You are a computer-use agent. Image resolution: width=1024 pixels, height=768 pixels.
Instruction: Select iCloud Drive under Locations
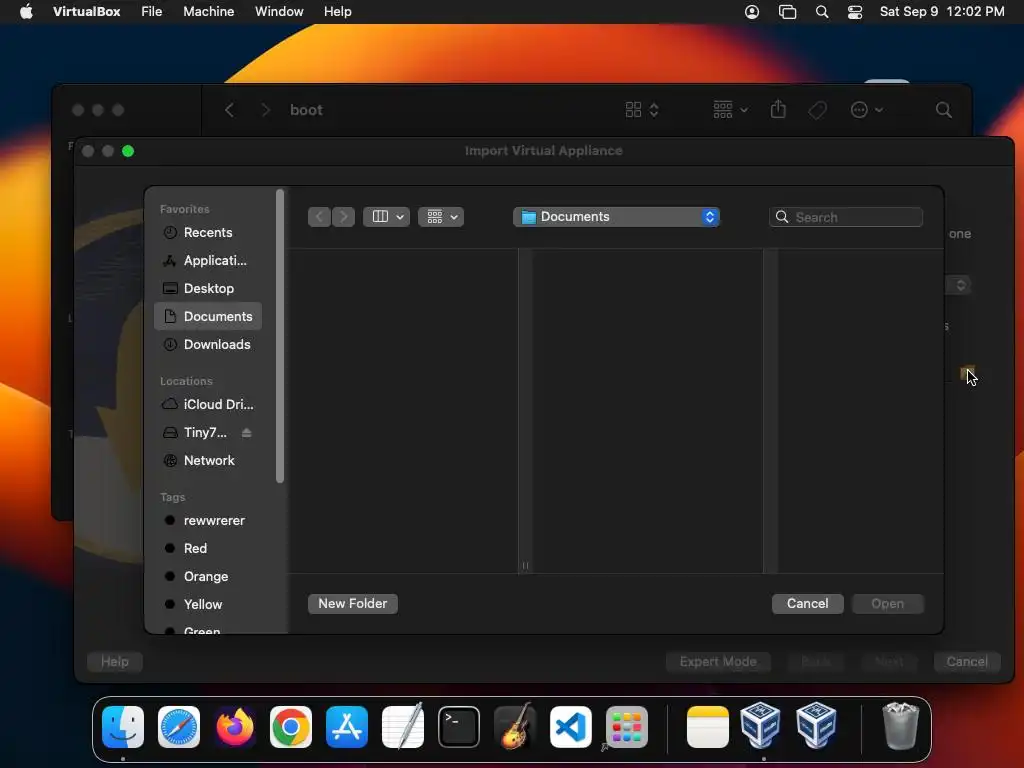pyautogui.click(x=208, y=404)
